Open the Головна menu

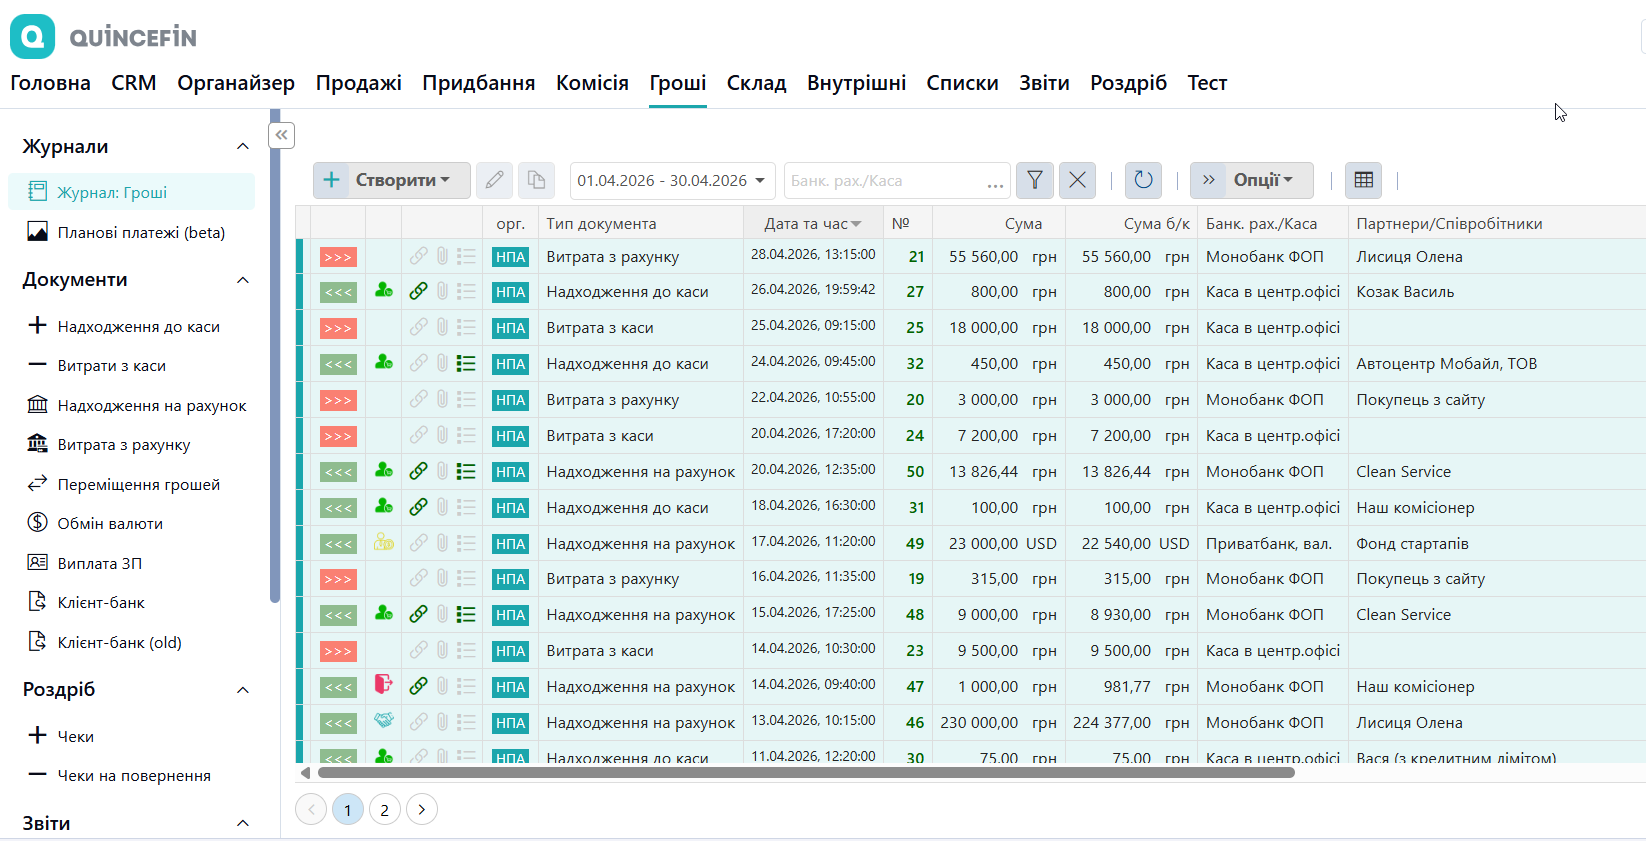[50, 83]
